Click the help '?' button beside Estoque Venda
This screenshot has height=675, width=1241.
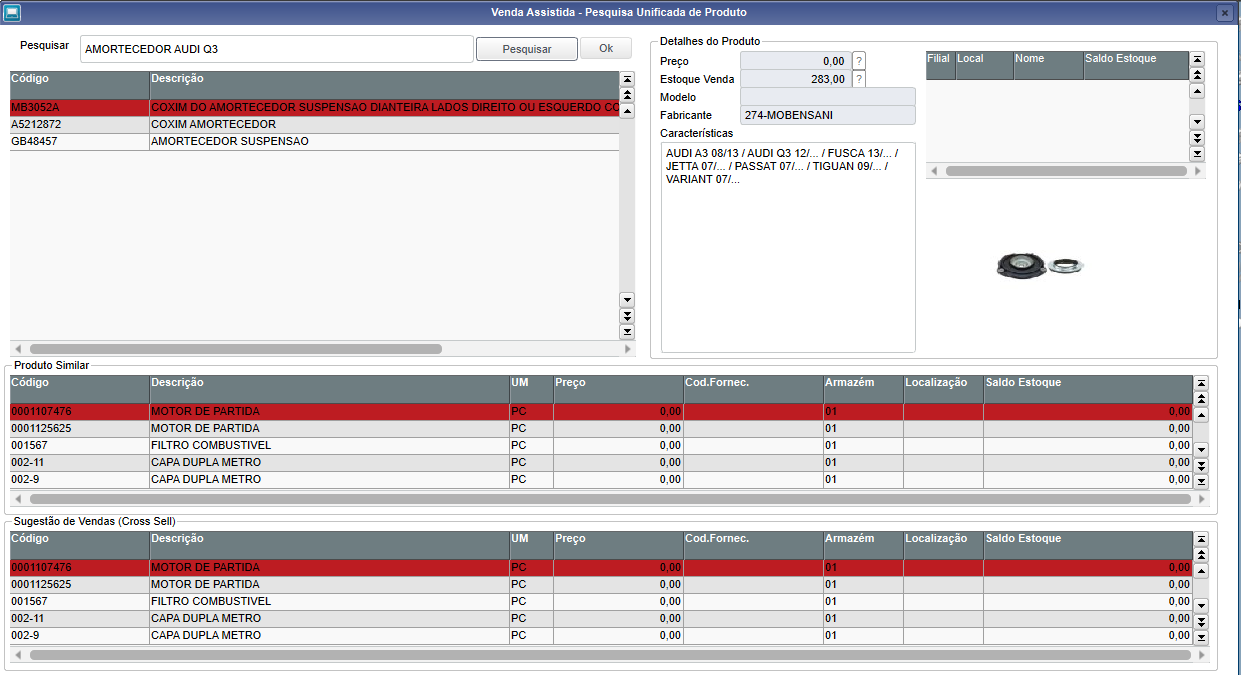pyautogui.click(x=859, y=79)
